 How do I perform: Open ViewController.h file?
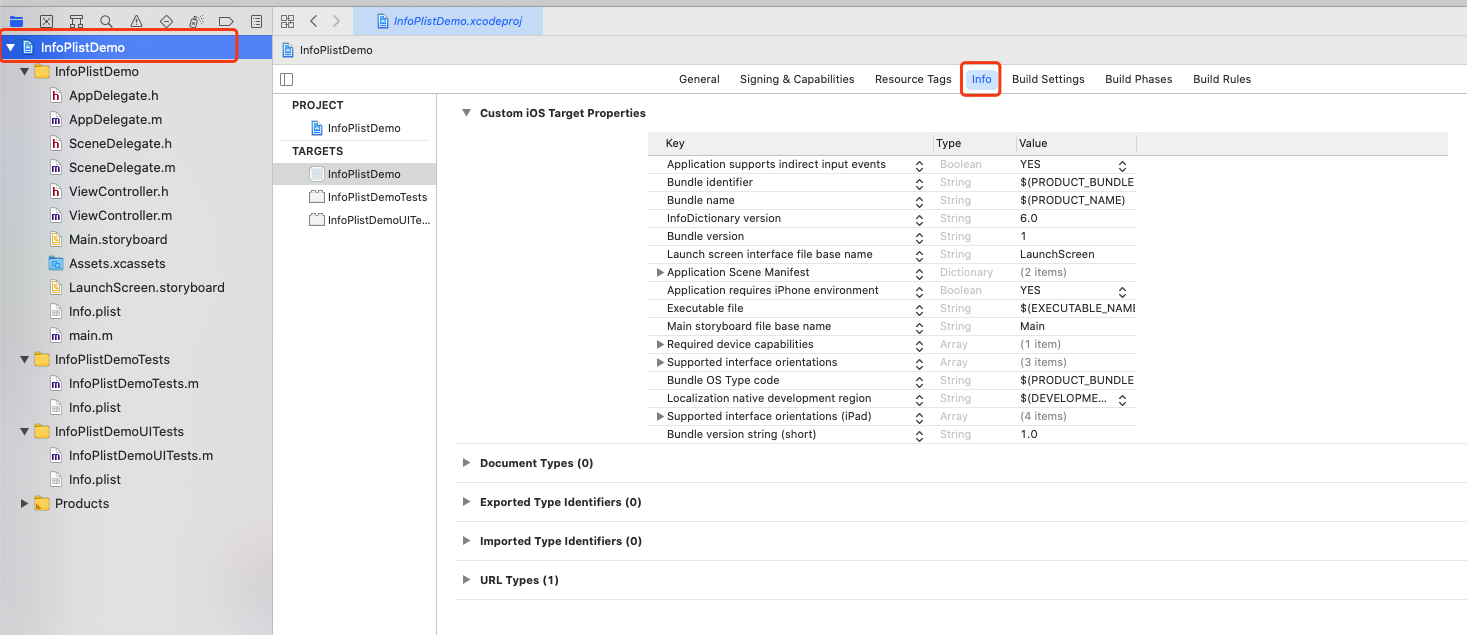[x=118, y=191]
